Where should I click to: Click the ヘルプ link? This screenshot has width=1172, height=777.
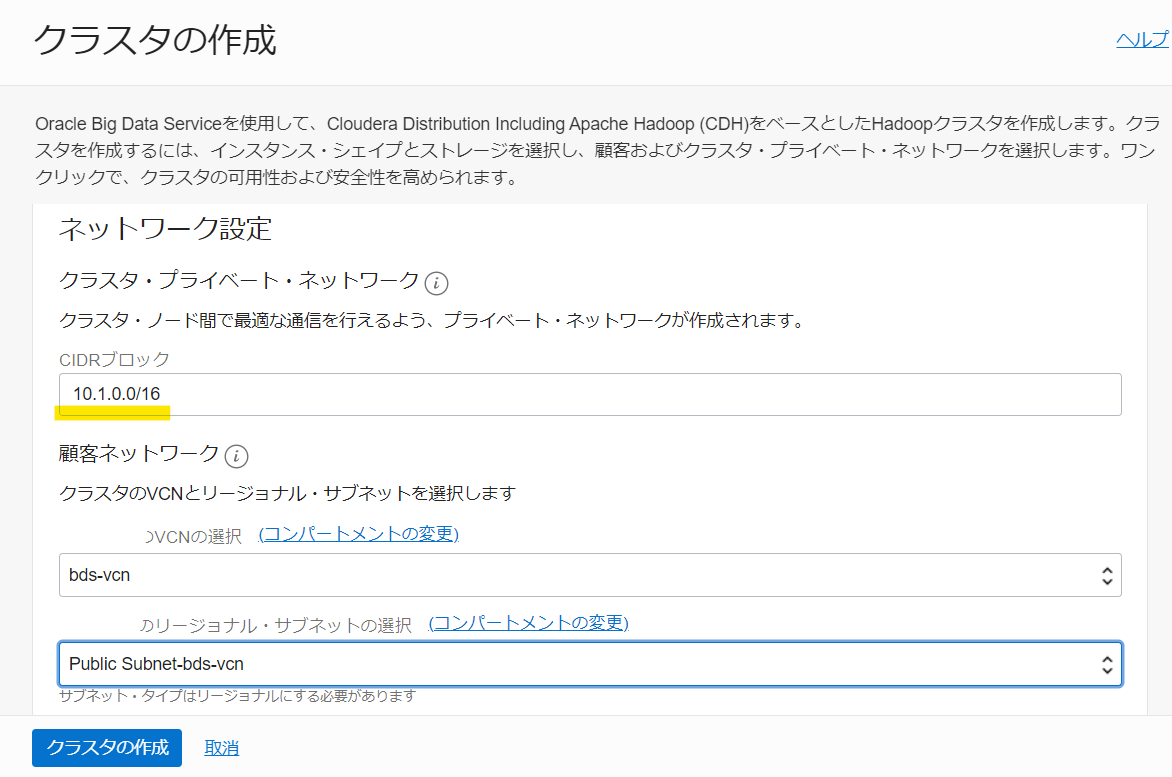click(x=1142, y=38)
